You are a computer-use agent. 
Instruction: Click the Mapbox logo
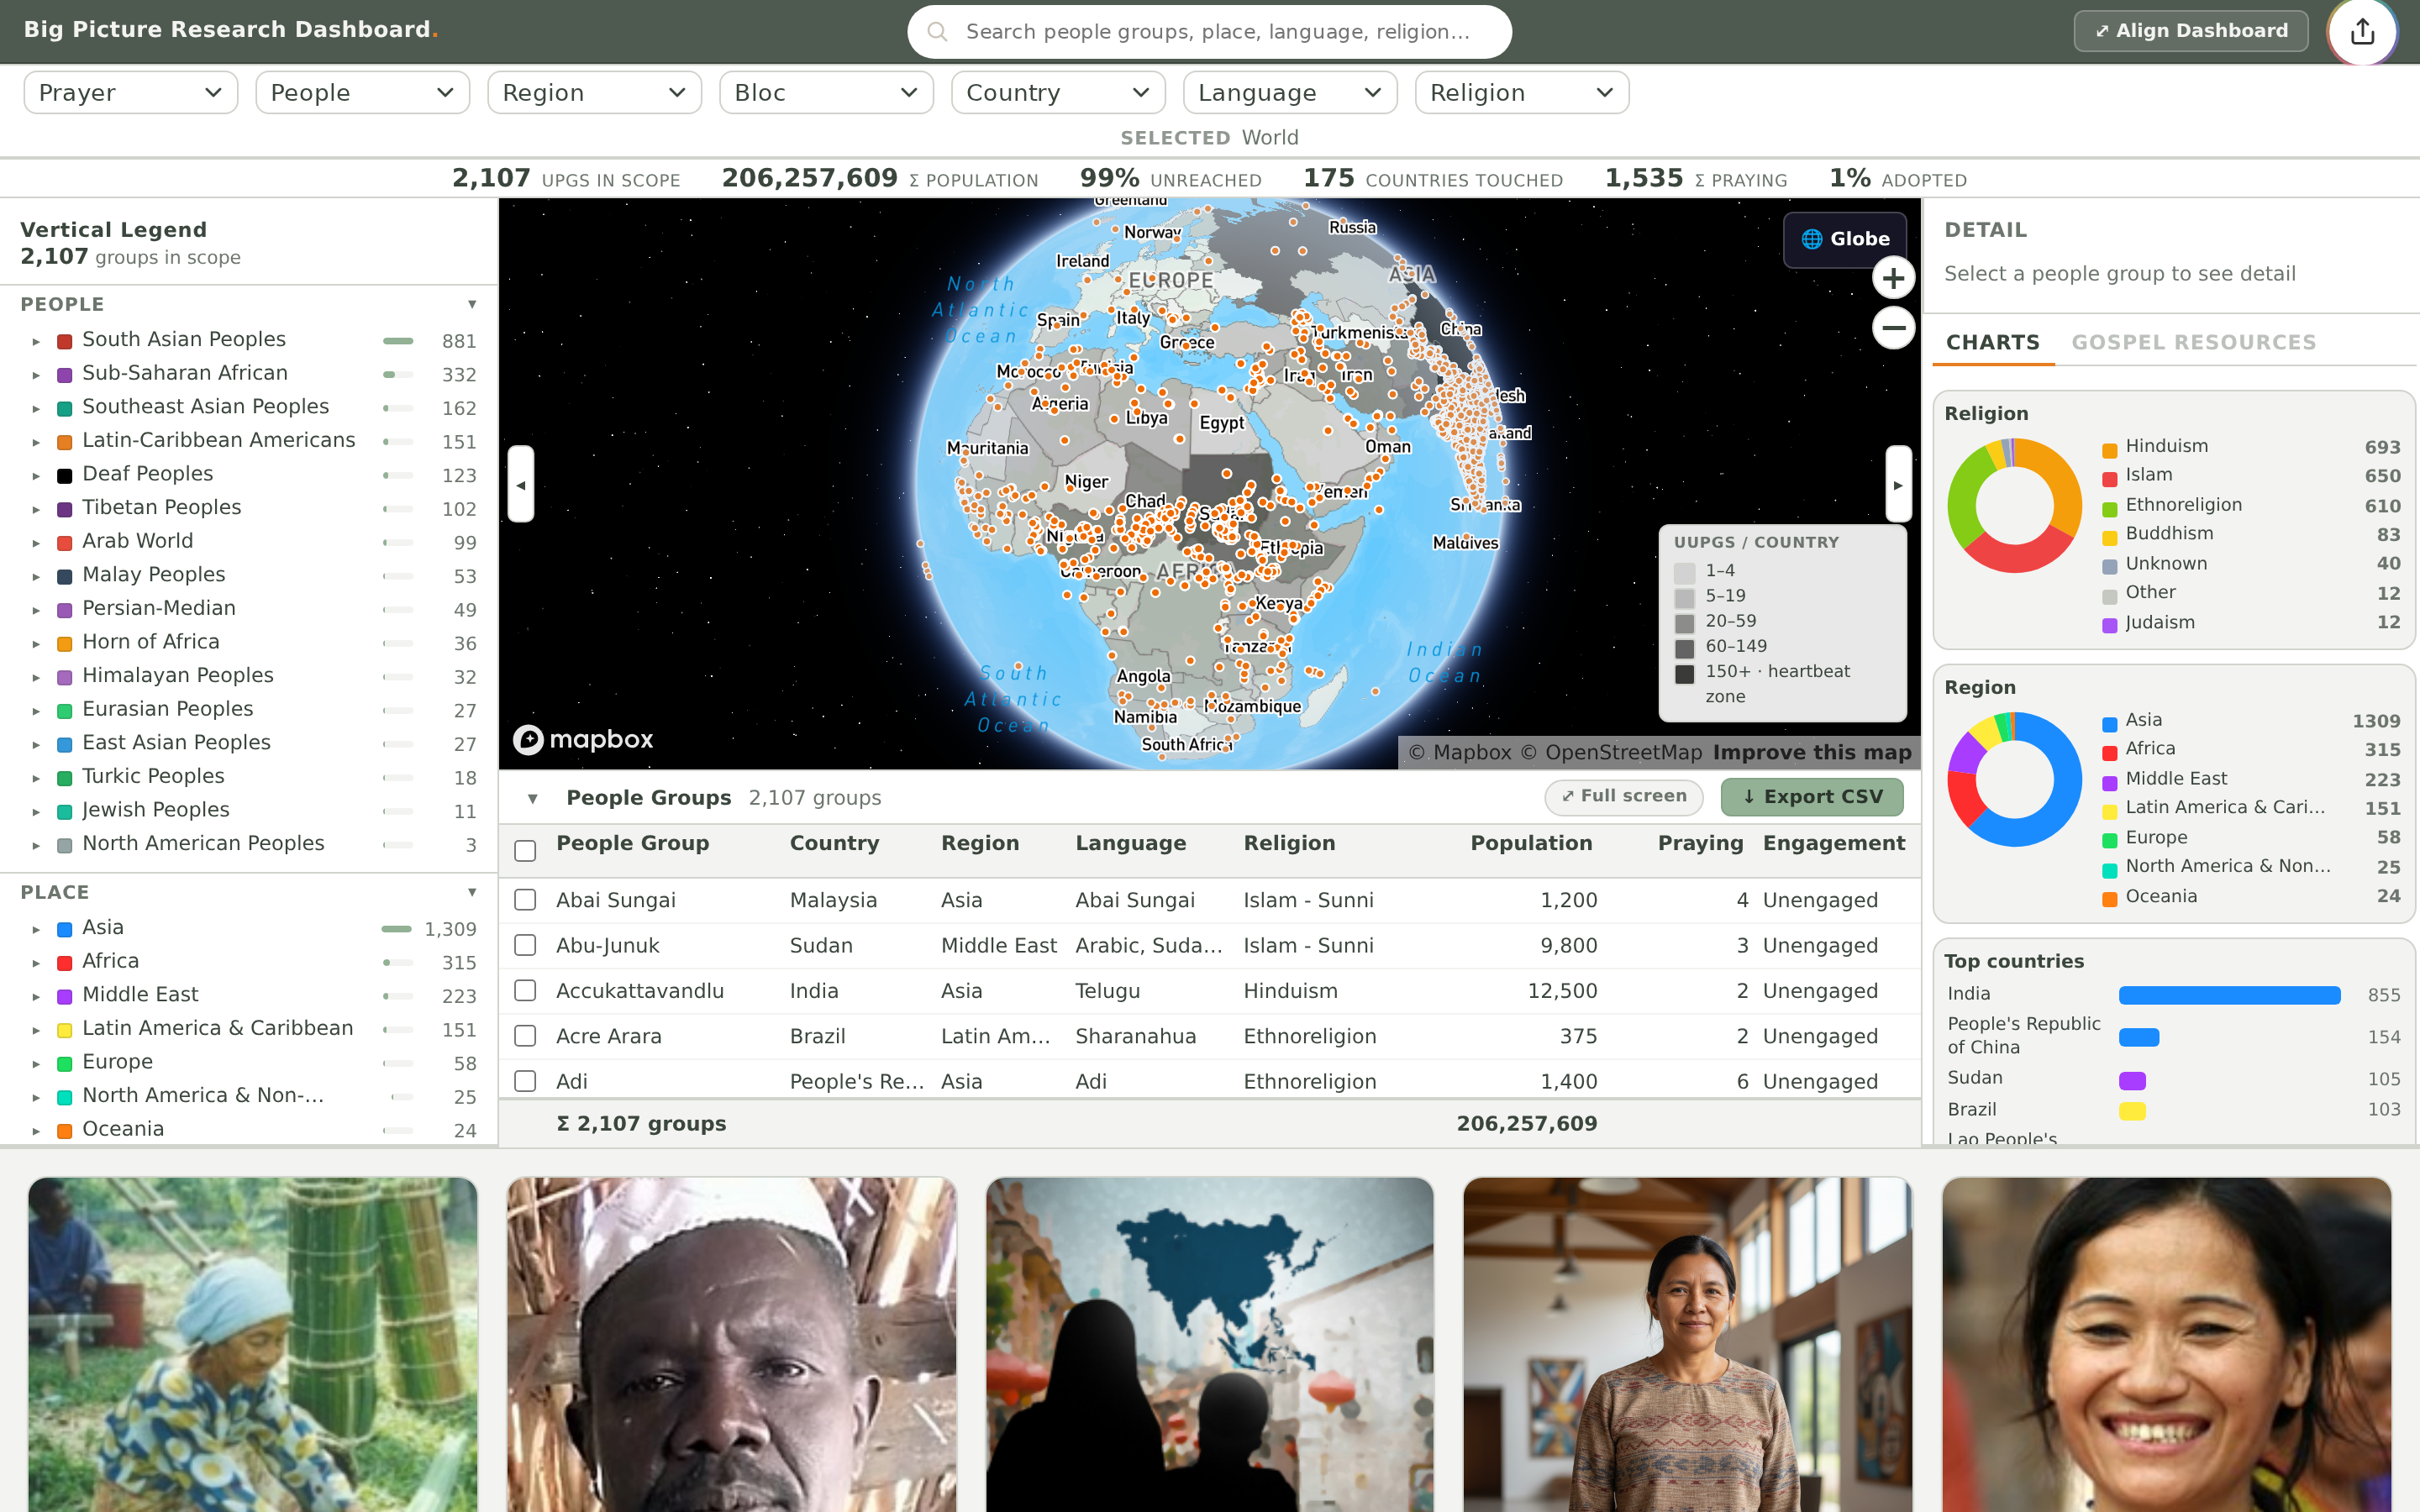coord(583,740)
